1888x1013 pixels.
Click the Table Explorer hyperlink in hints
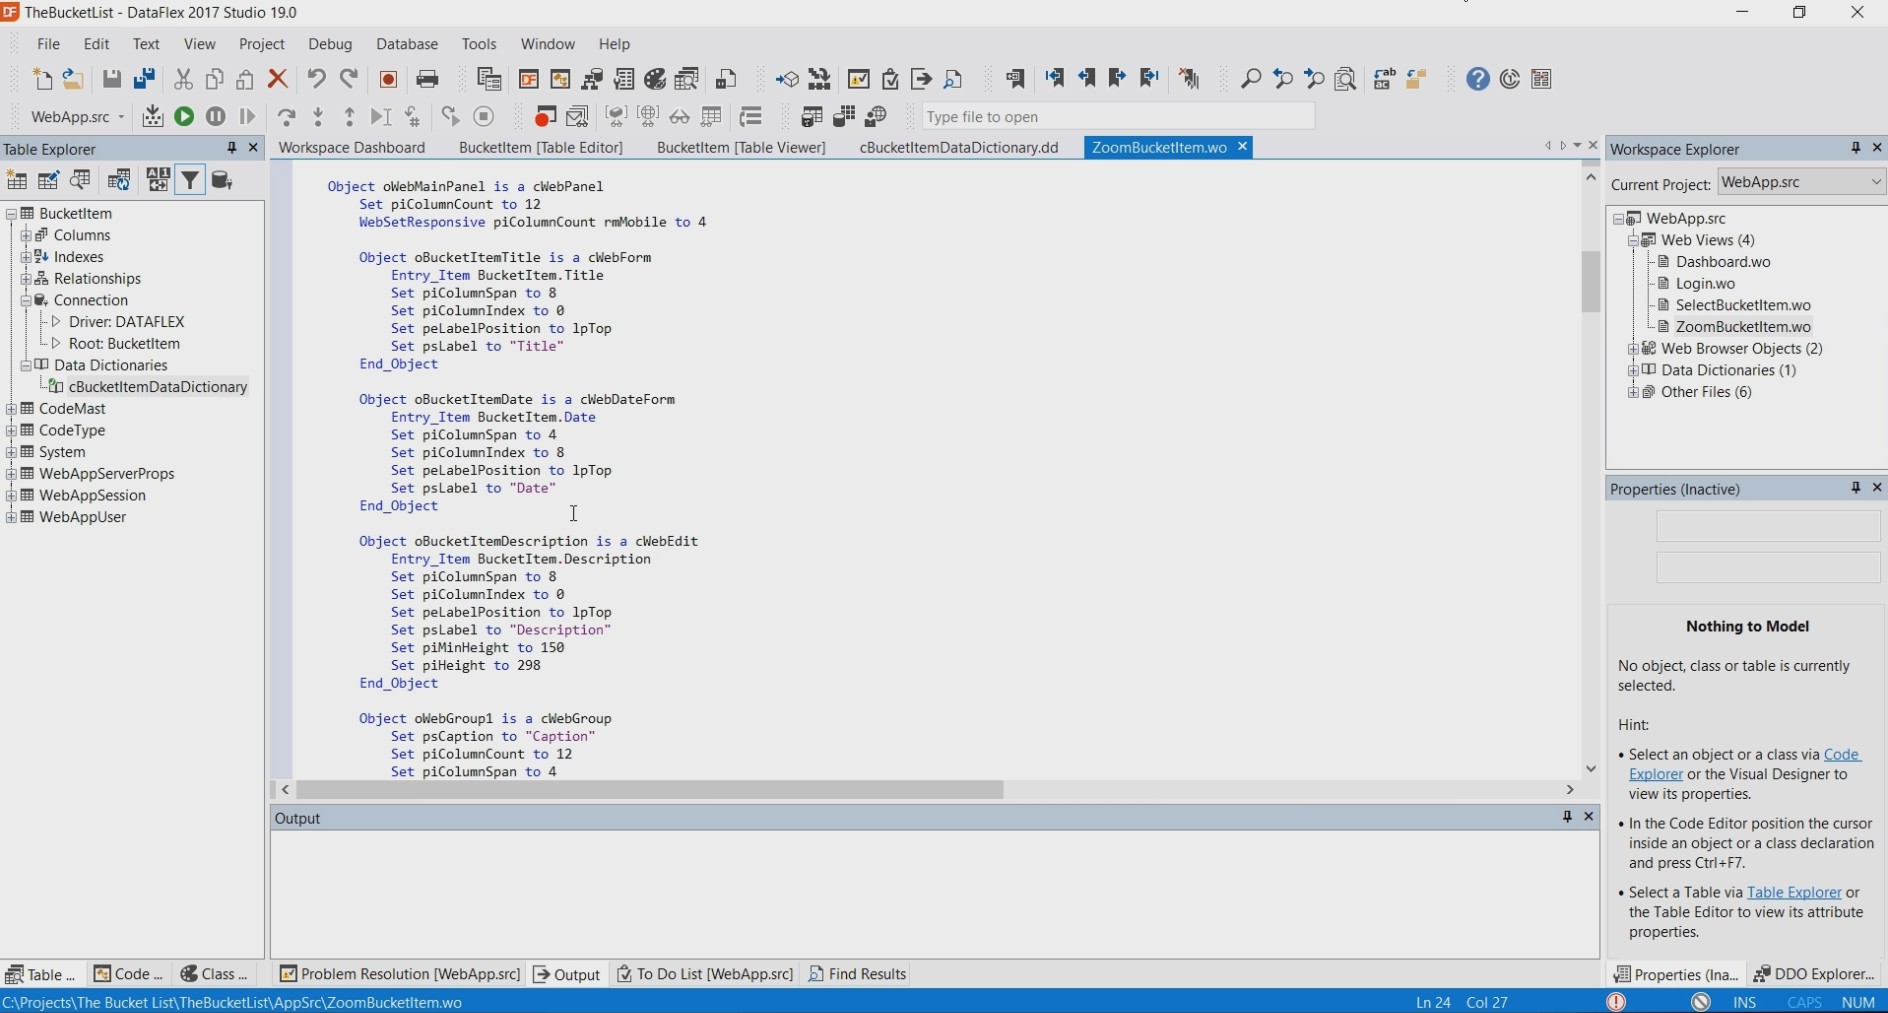(1793, 892)
